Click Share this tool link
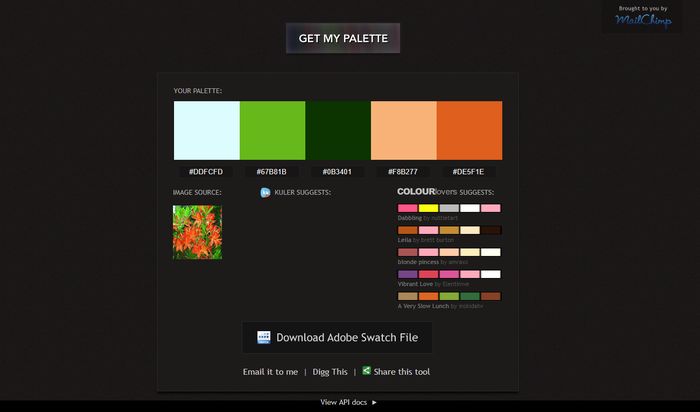 coord(402,372)
